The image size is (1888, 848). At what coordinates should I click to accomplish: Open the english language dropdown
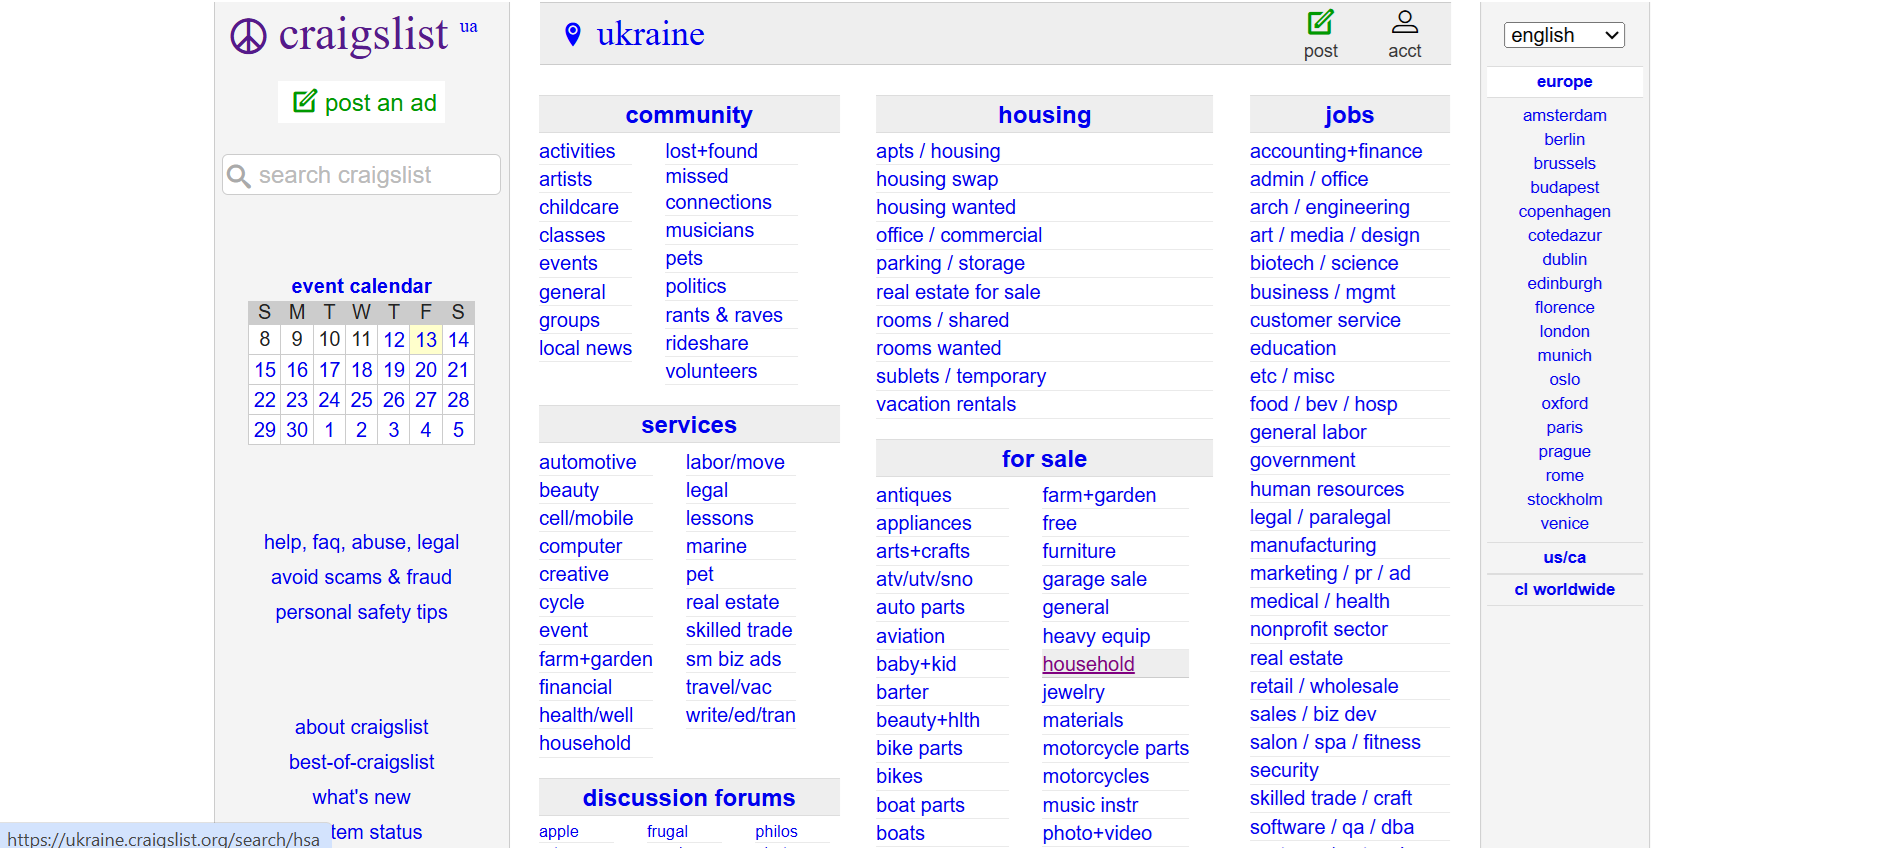(x=1564, y=35)
